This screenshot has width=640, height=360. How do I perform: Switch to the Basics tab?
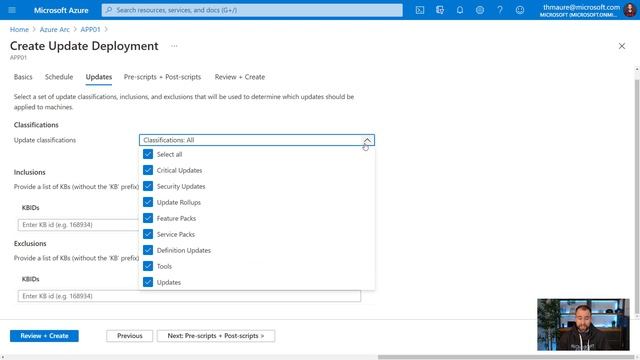pos(23,77)
